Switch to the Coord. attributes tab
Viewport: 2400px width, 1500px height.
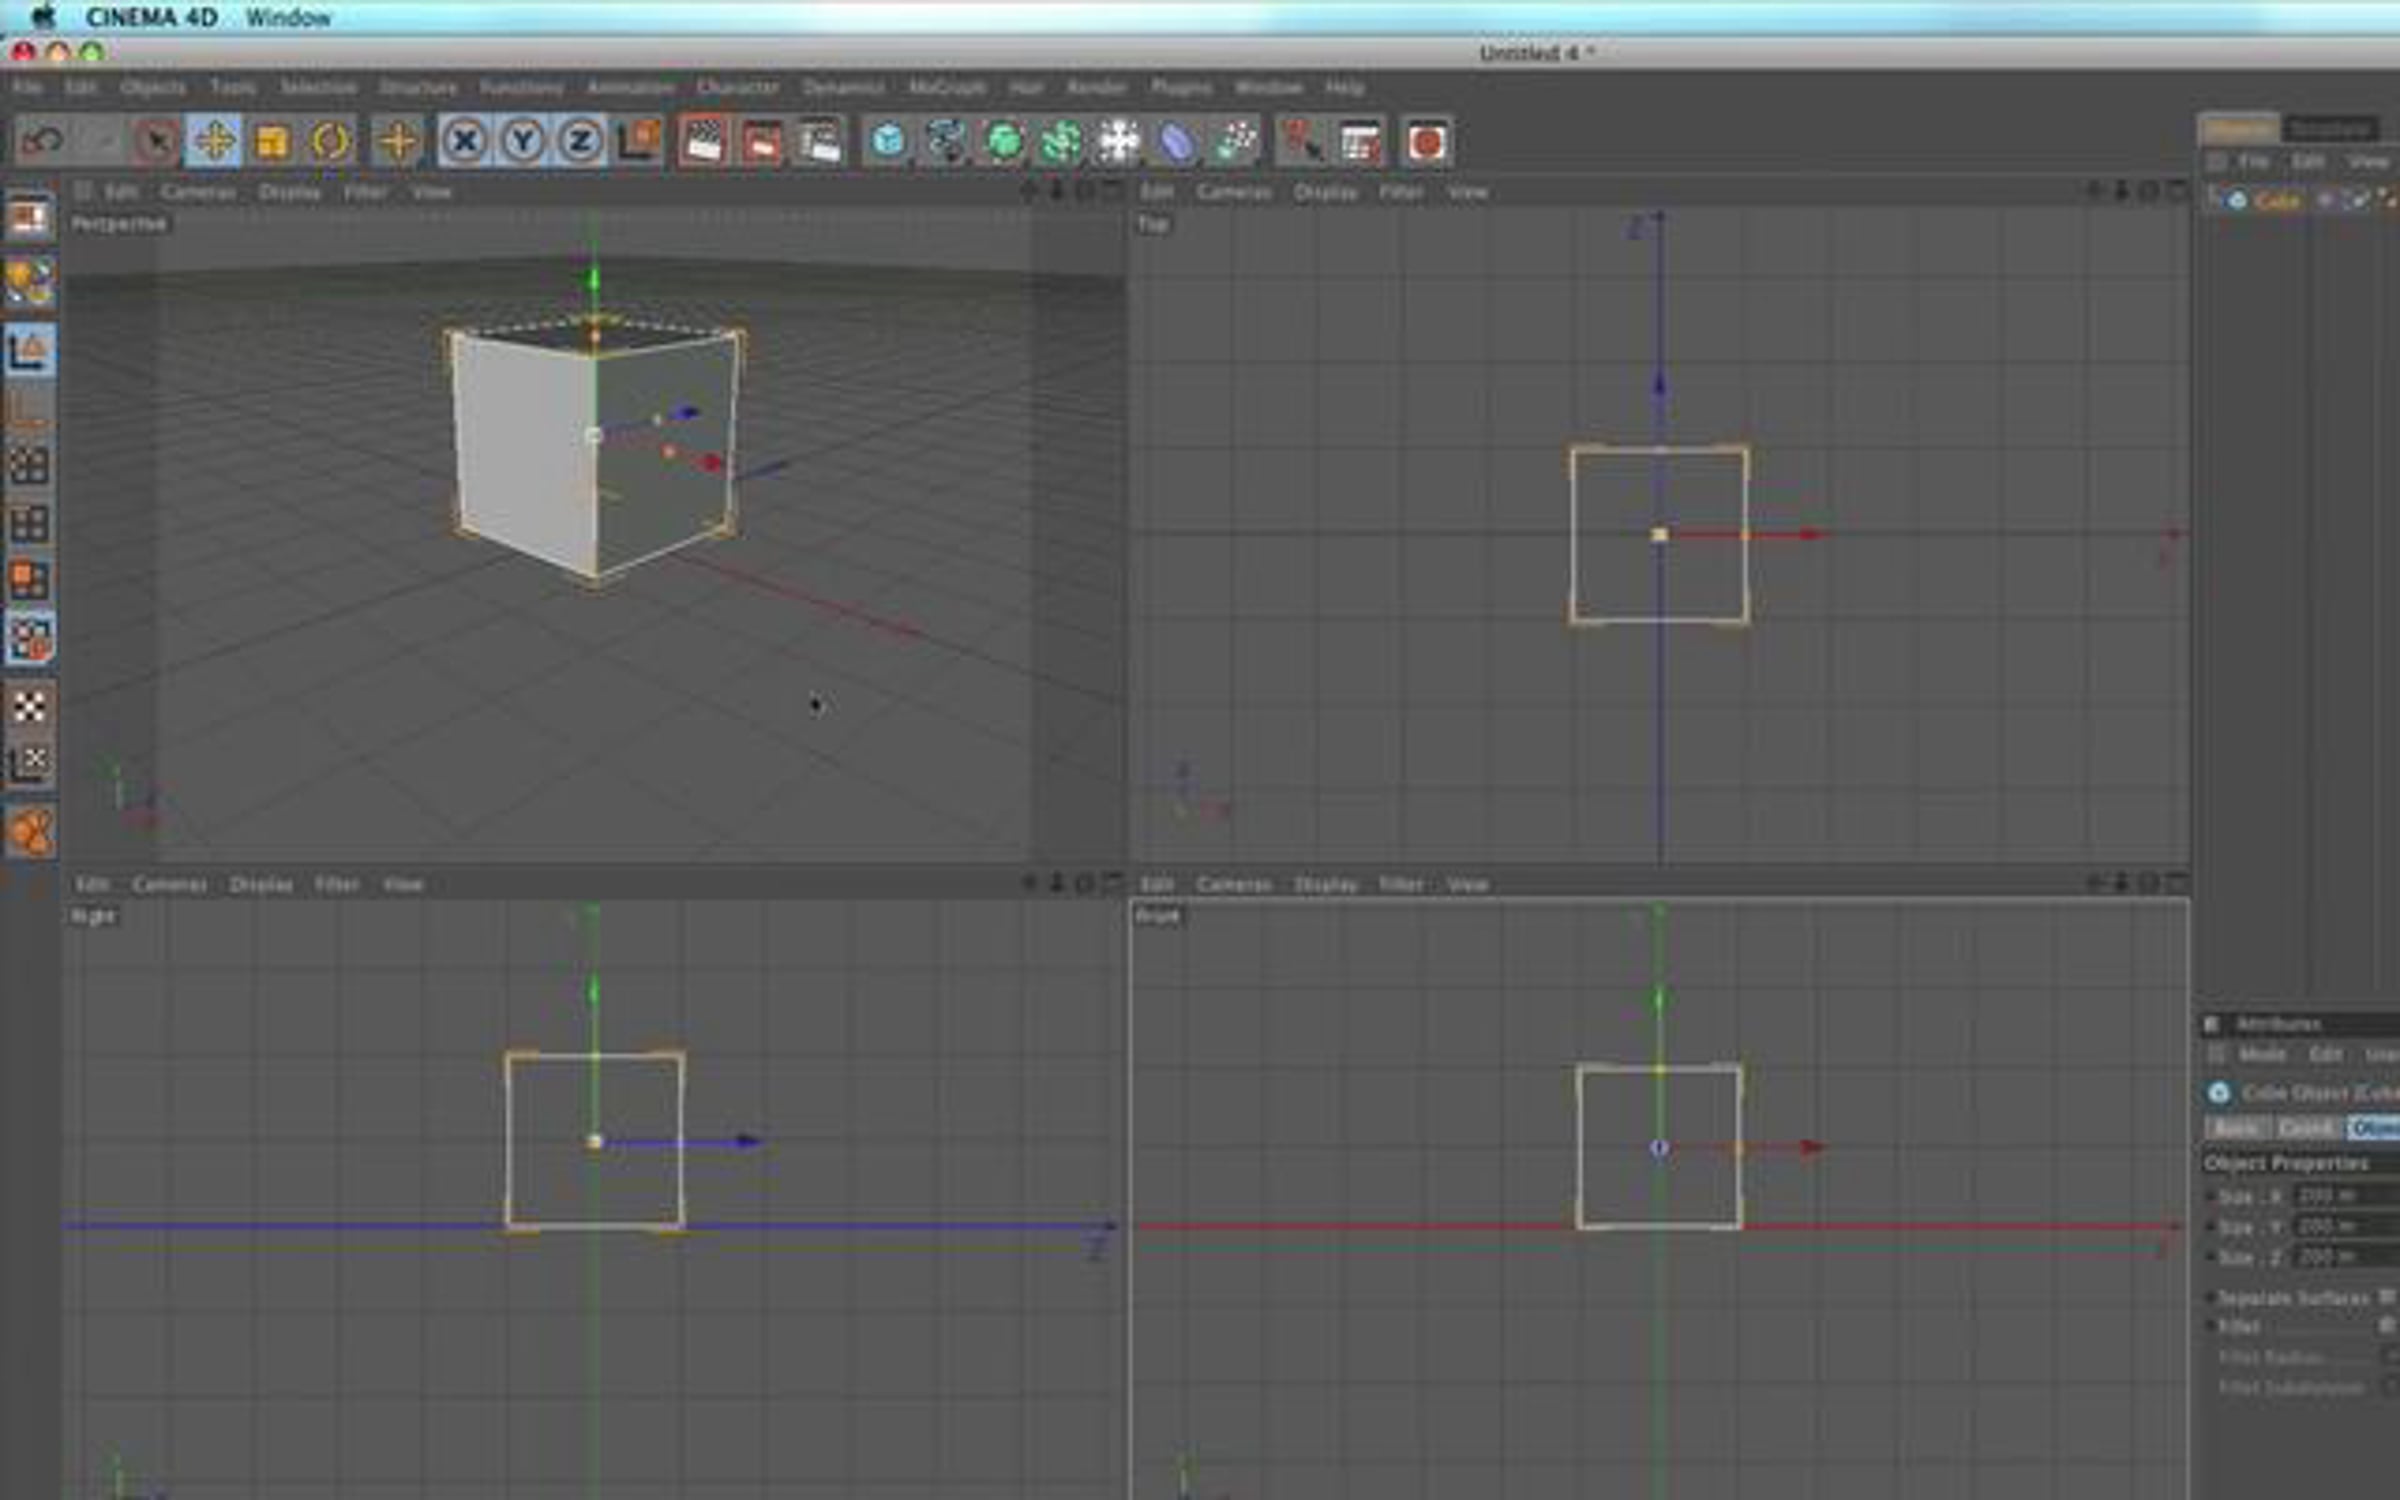(2305, 1128)
